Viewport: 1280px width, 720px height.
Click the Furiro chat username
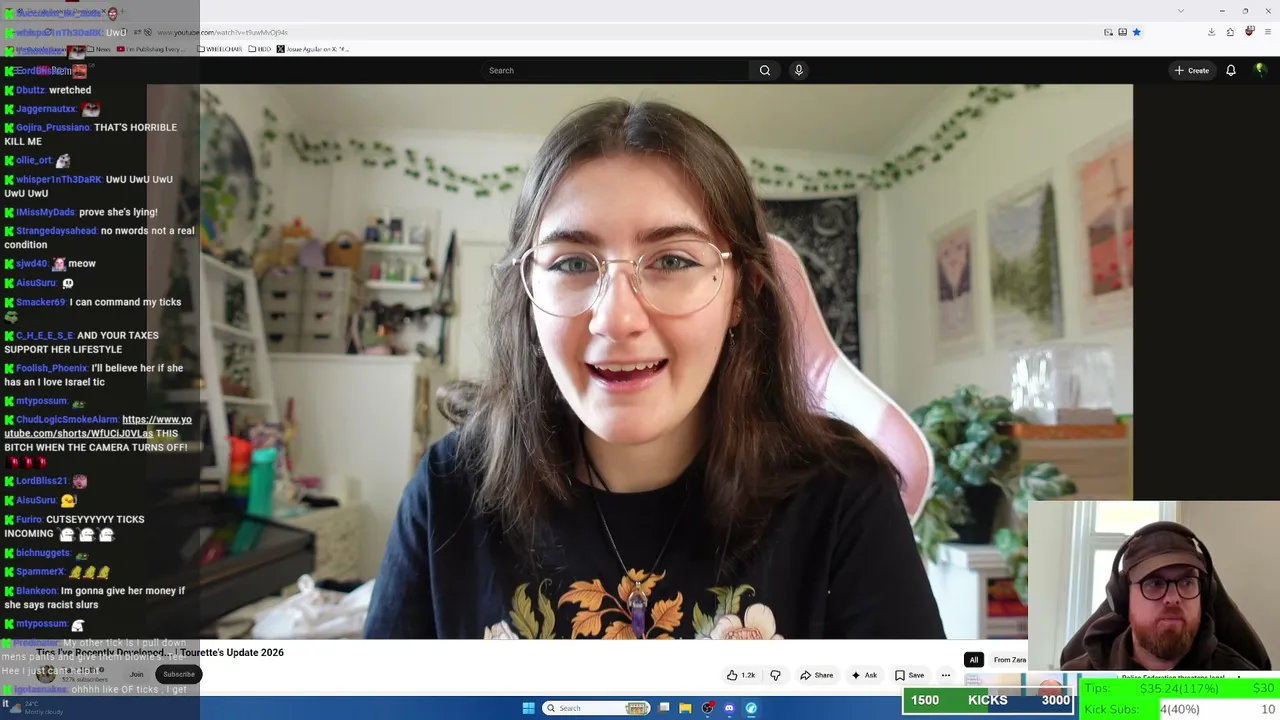point(30,520)
